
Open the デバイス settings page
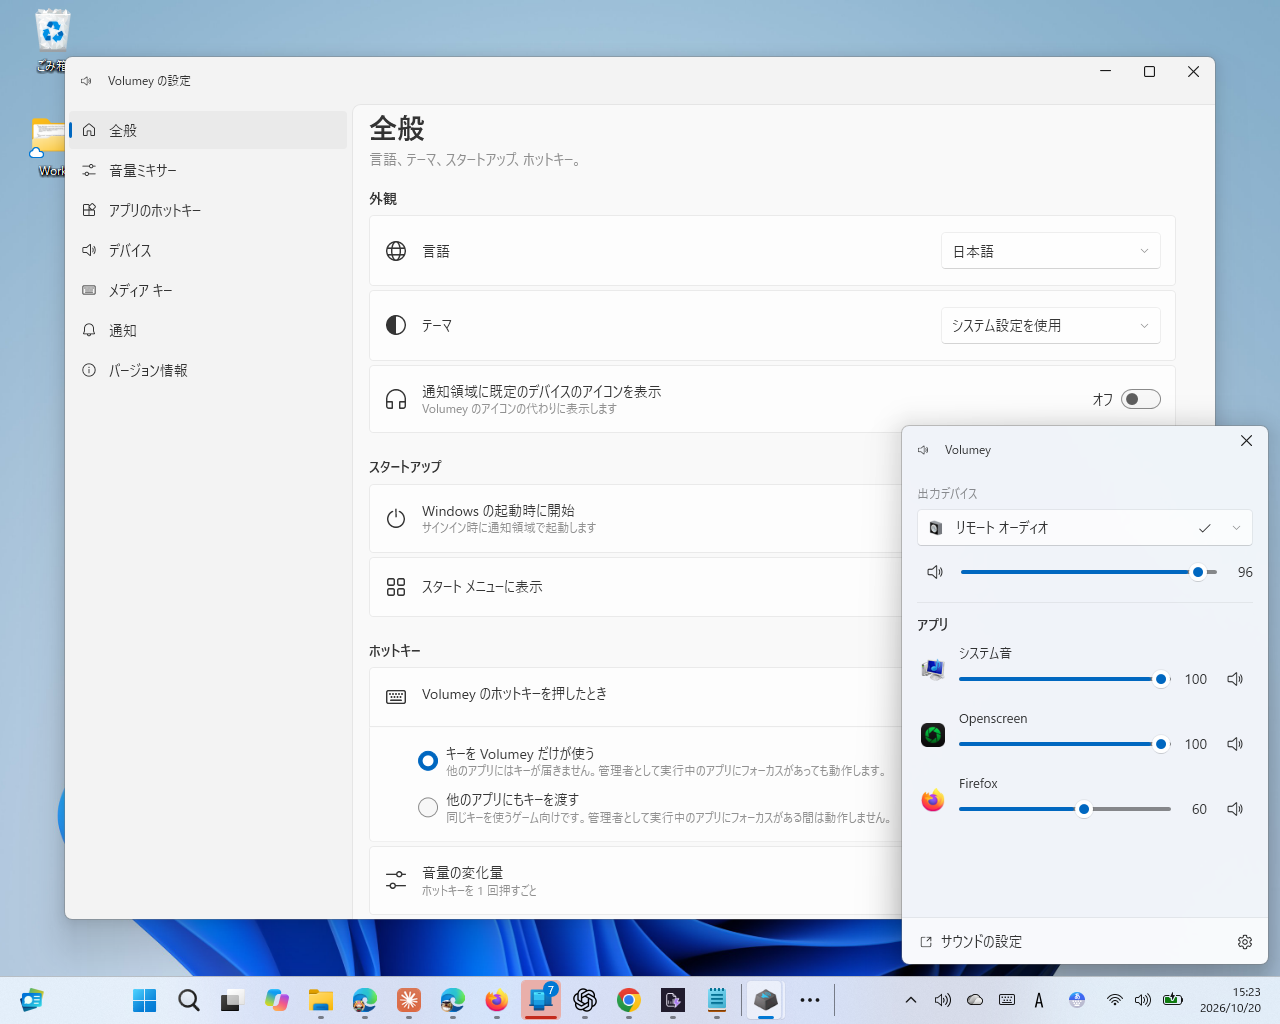coord(208,250)
